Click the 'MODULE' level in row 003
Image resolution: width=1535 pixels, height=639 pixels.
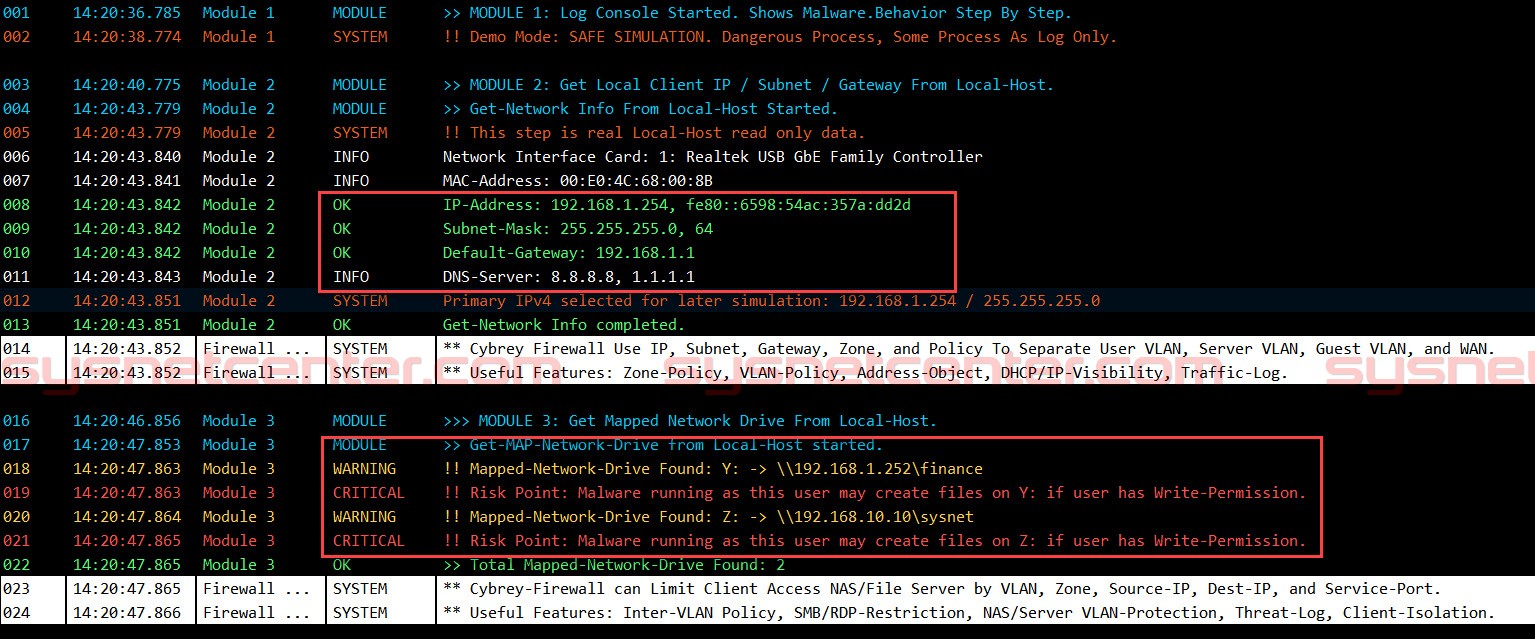(360, 85)
